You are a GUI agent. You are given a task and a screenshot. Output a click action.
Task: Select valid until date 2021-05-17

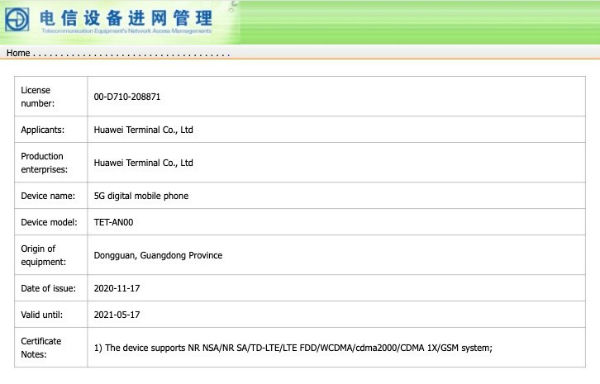pos(117,315)
